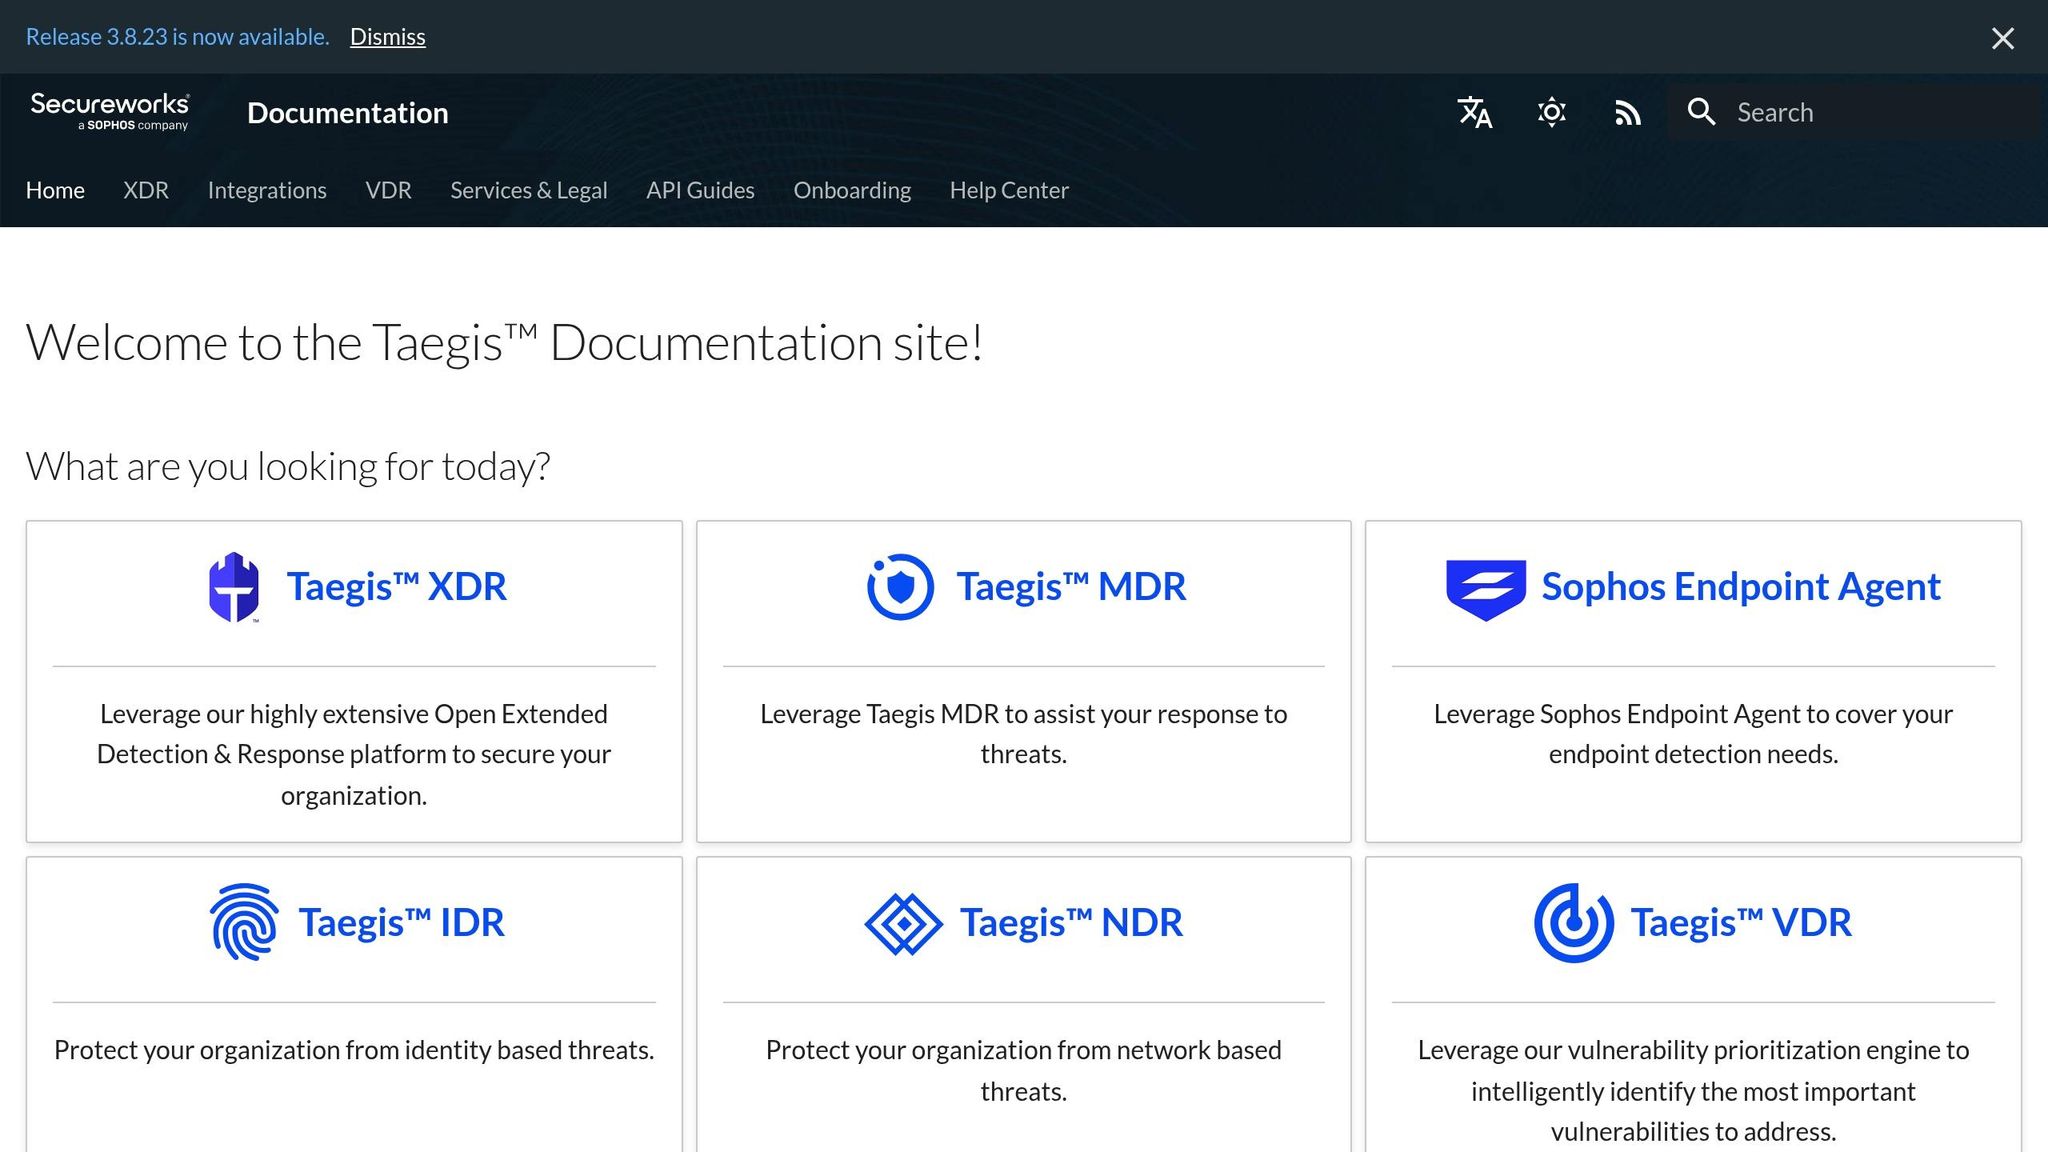Click the Secureworks logo
Image resolution: width=2048 pixels, height=1152 pixels.
point(110,111)
